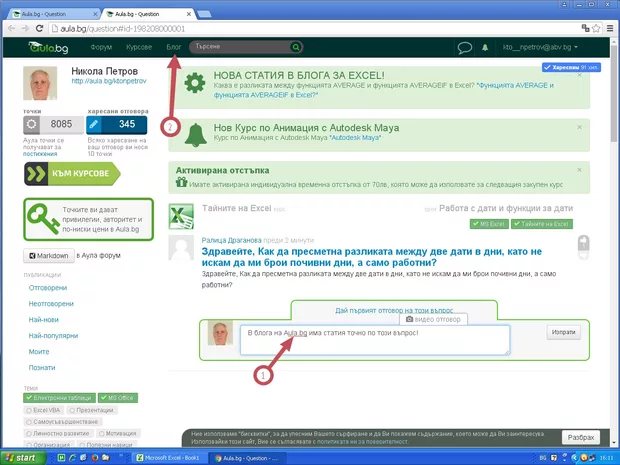Screen dimensions: 620x465
Task: Accept cookies with the Разбрах button
Action: point(581,437)
